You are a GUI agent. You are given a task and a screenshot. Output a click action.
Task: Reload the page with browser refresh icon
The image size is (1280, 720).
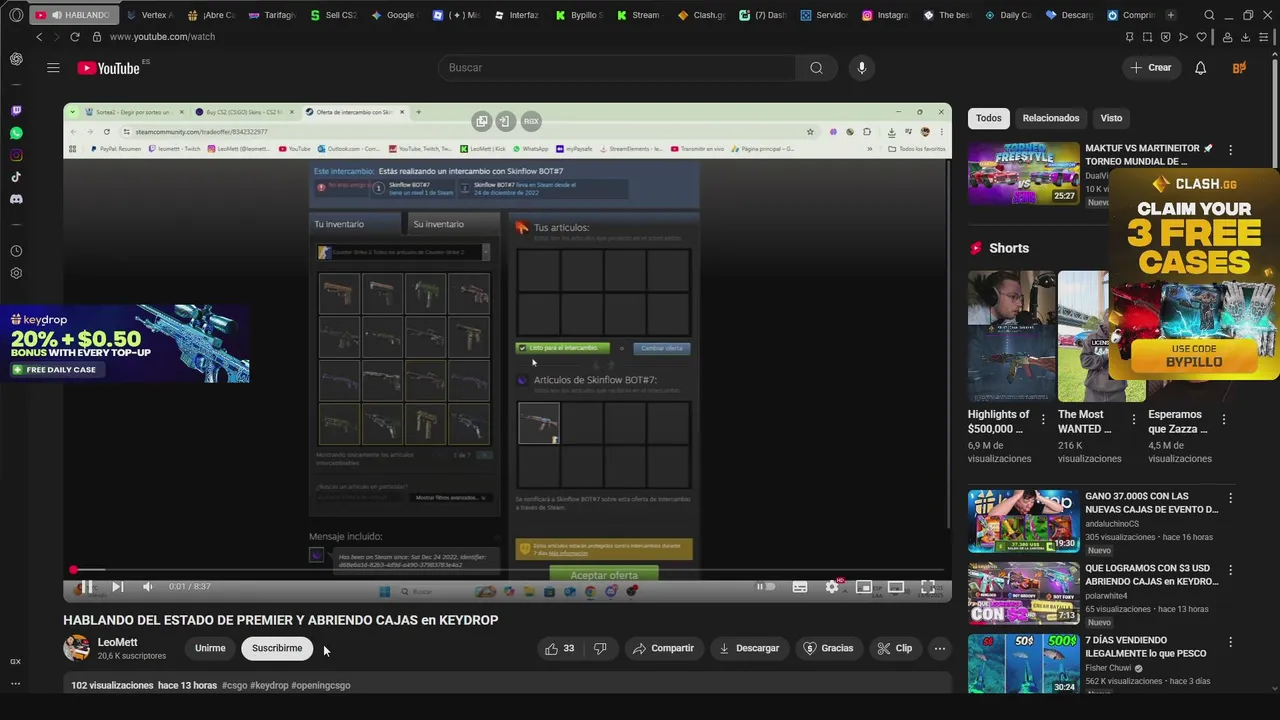pos(74,37)
